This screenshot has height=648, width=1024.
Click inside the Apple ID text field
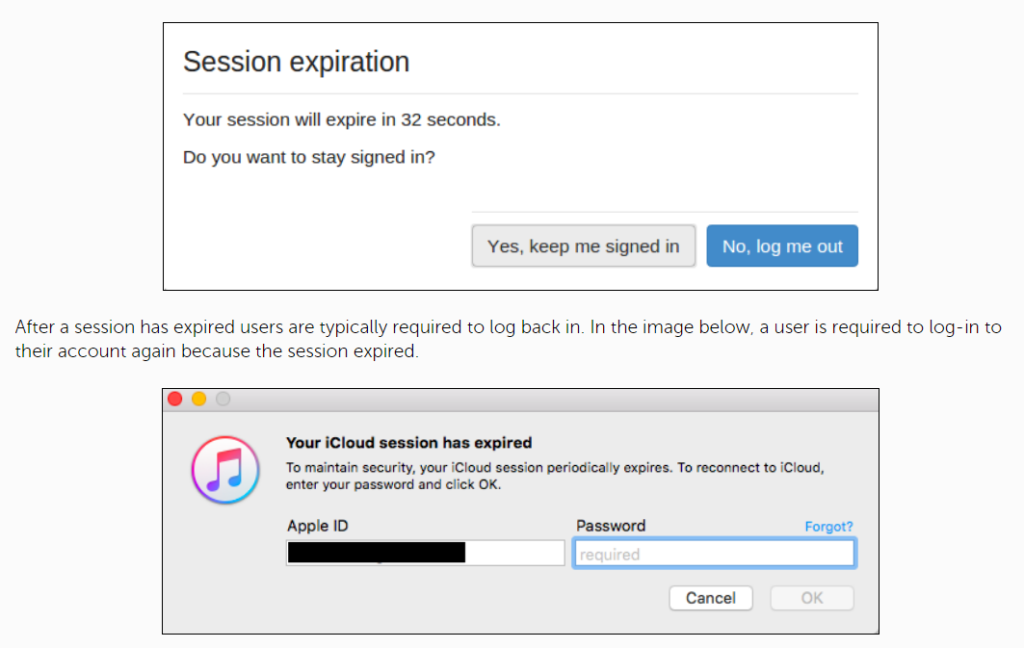[515, 553]
